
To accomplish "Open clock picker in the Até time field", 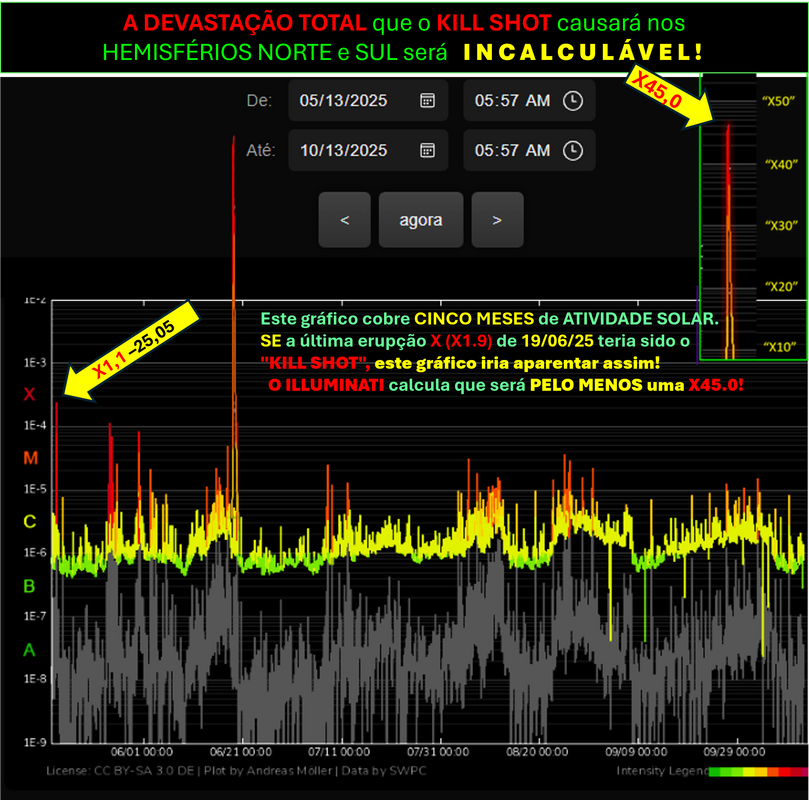I will point(572,150).
